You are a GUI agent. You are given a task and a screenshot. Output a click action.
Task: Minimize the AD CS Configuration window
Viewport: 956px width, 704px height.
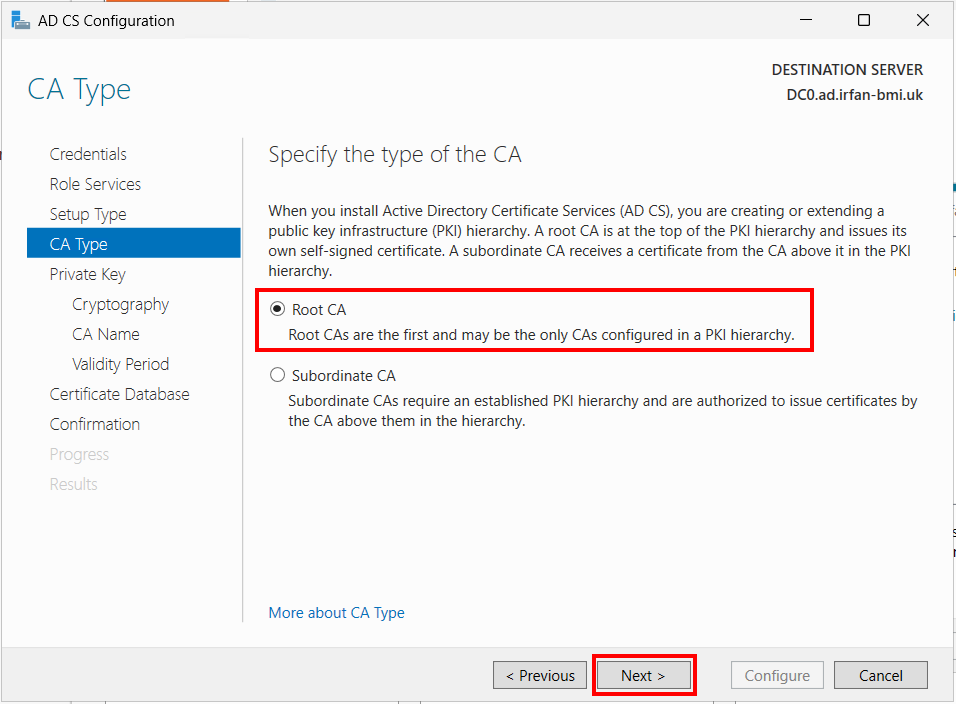coord(806,20)
